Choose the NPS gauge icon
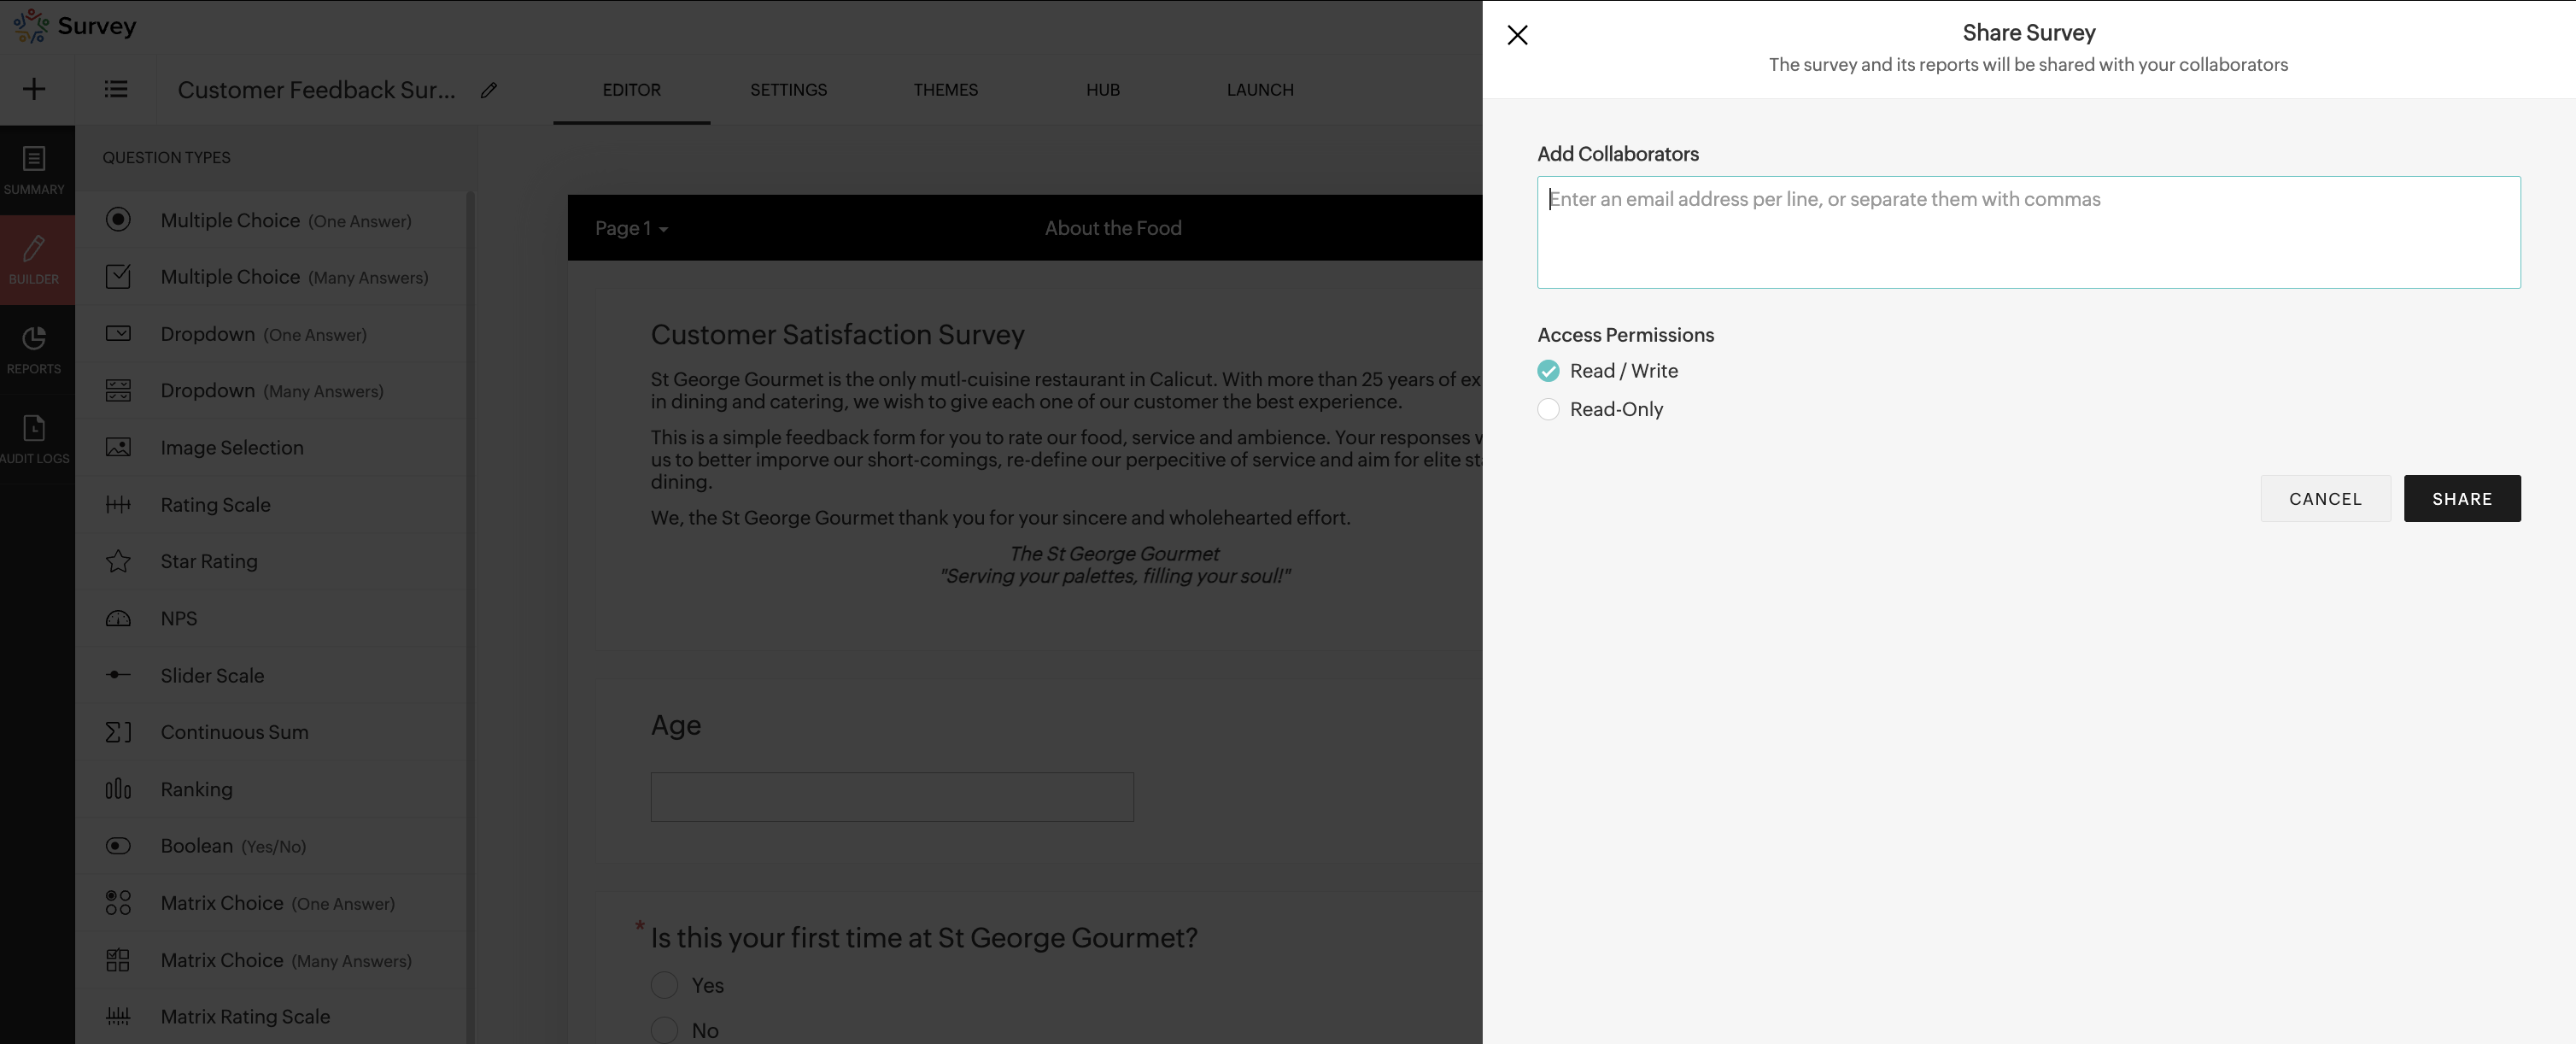2576x1044 pixels. 118,618
